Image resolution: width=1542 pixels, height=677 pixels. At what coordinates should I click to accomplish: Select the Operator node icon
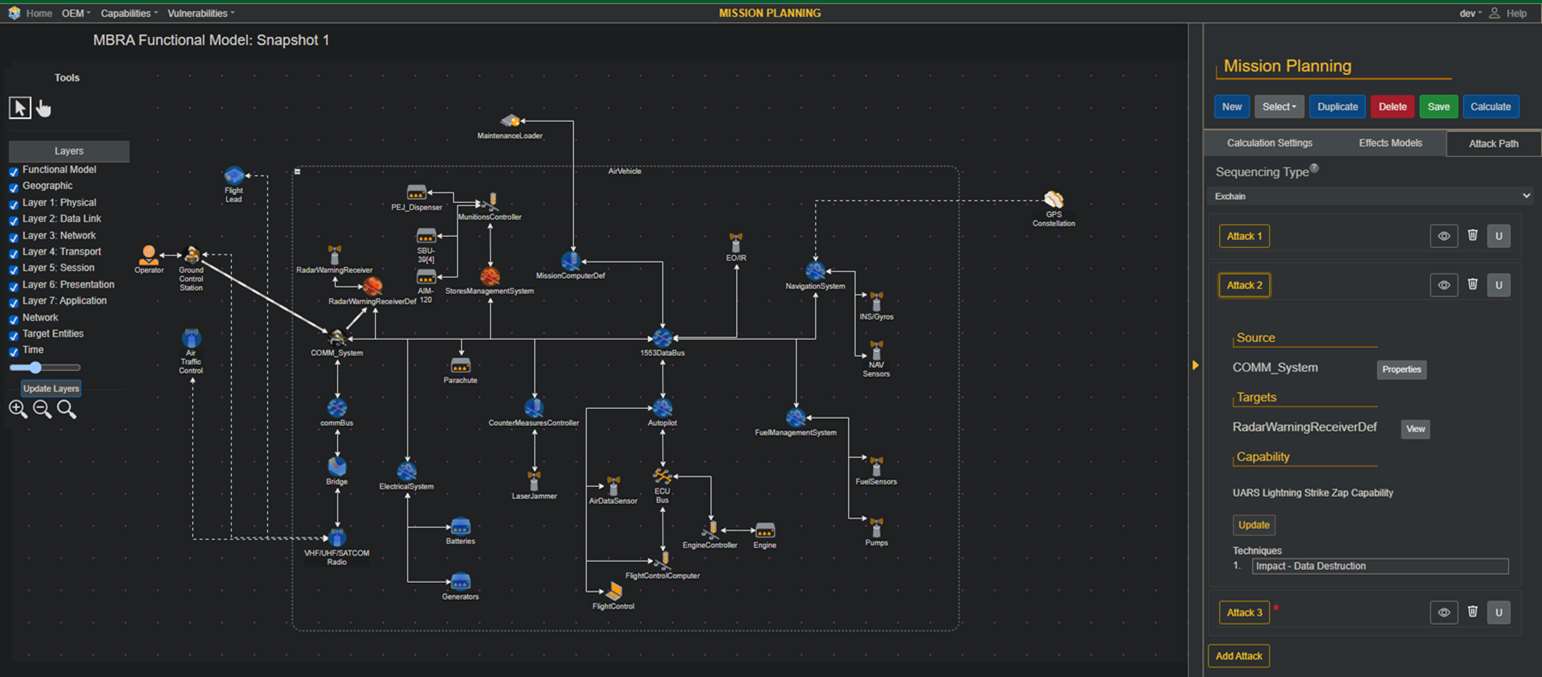(x=149, y=254)
